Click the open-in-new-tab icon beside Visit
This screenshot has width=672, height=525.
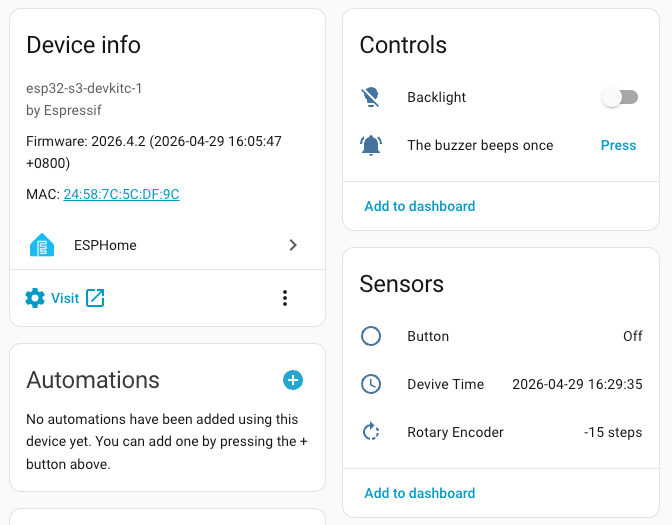(95, 298)
